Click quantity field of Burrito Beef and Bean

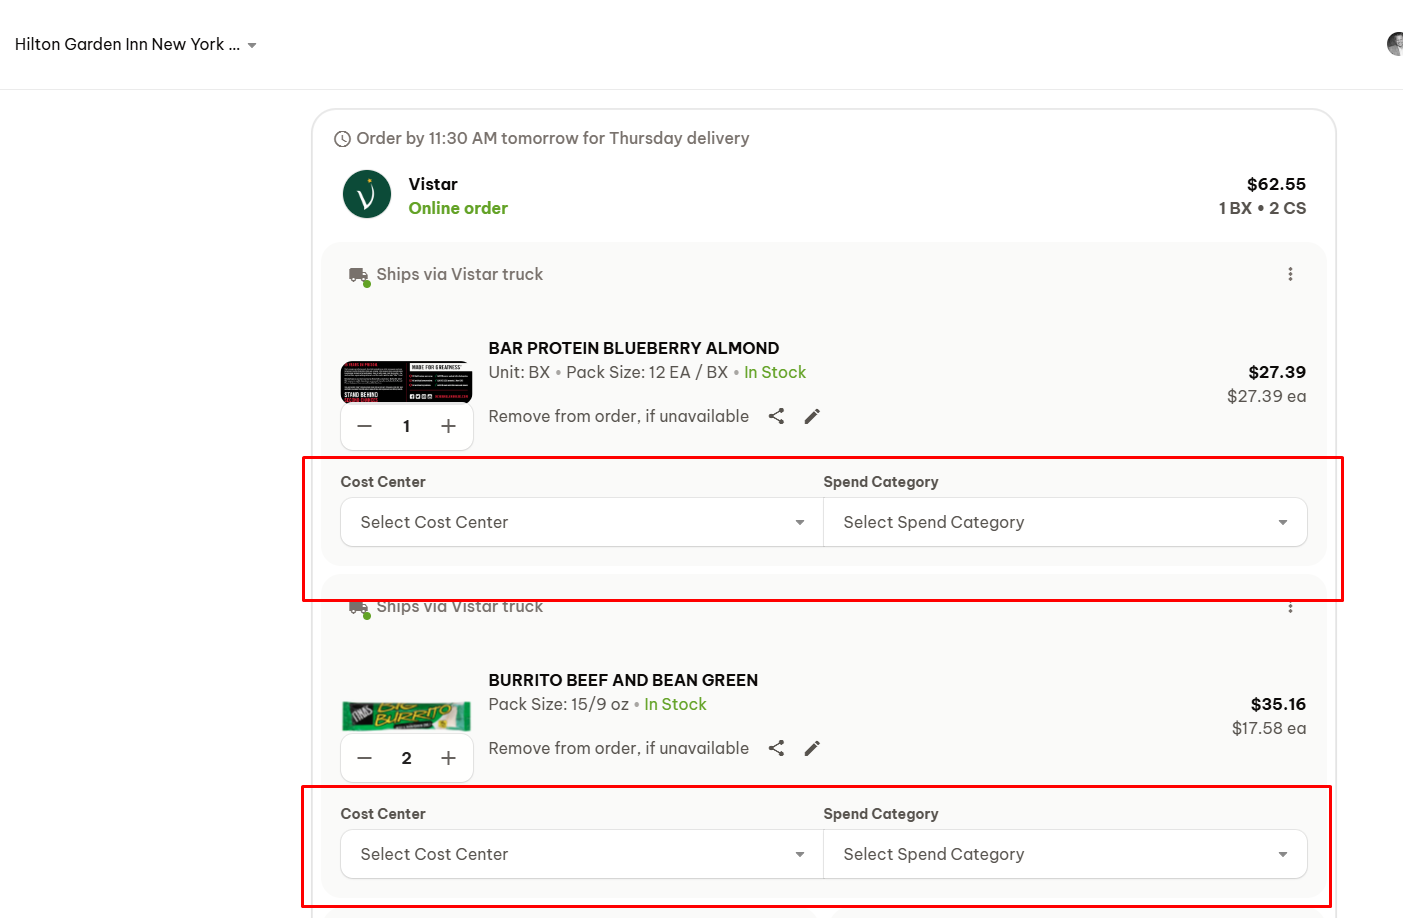(406, 758)
